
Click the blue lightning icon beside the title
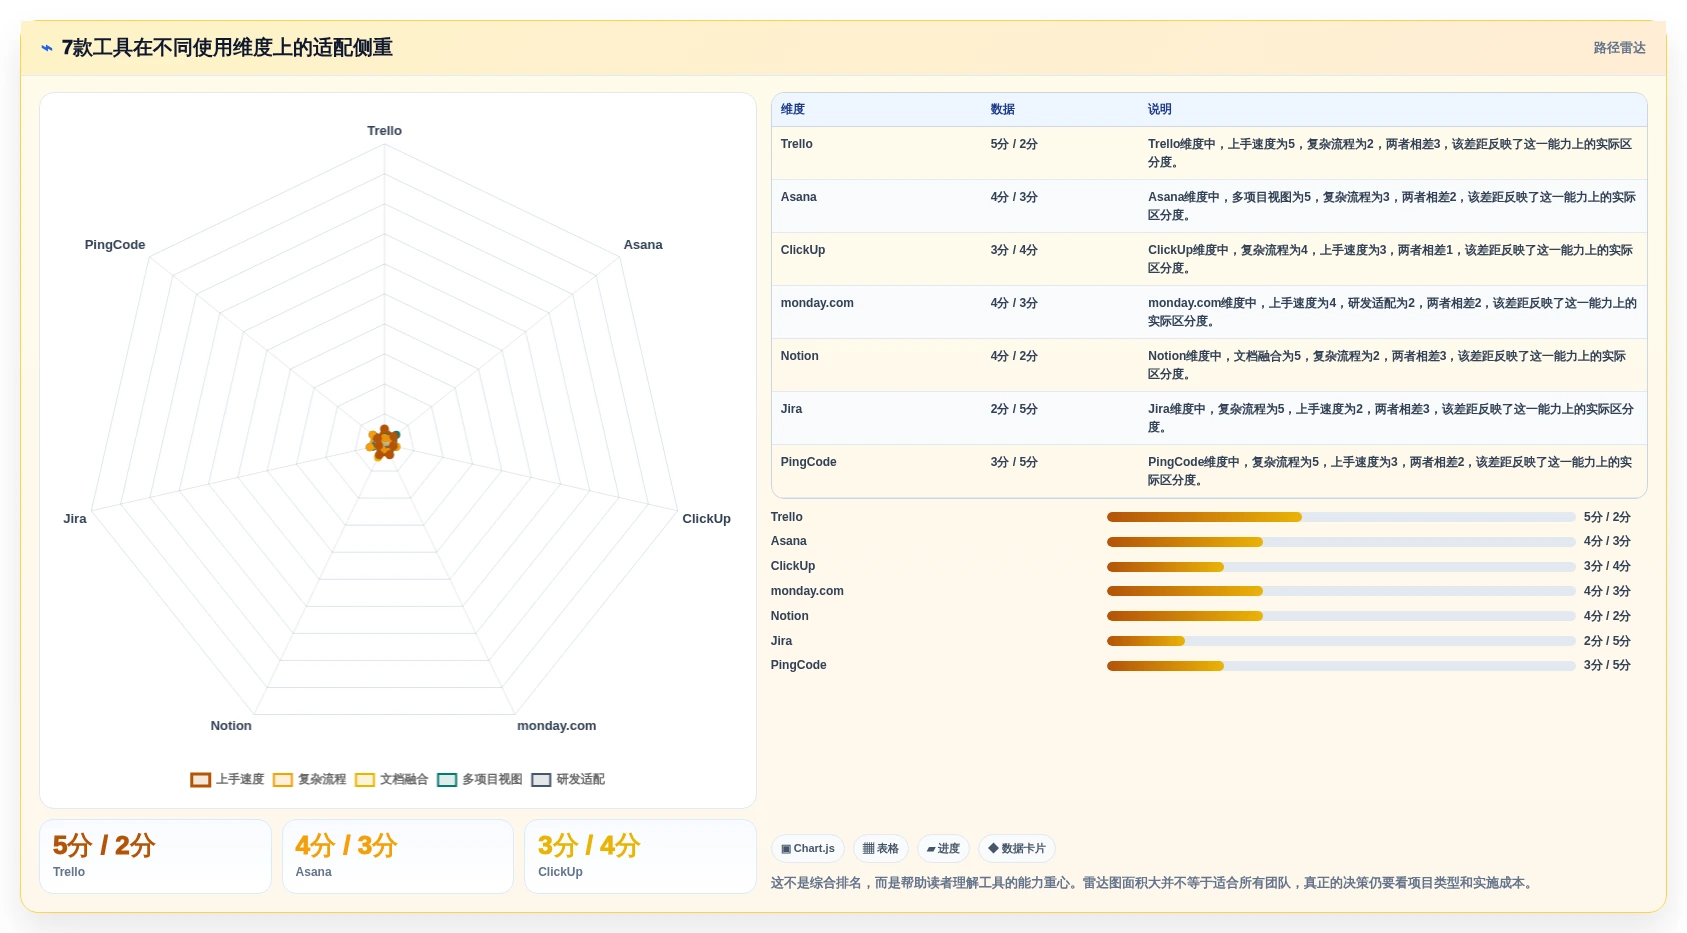click(x=47, y=48)
